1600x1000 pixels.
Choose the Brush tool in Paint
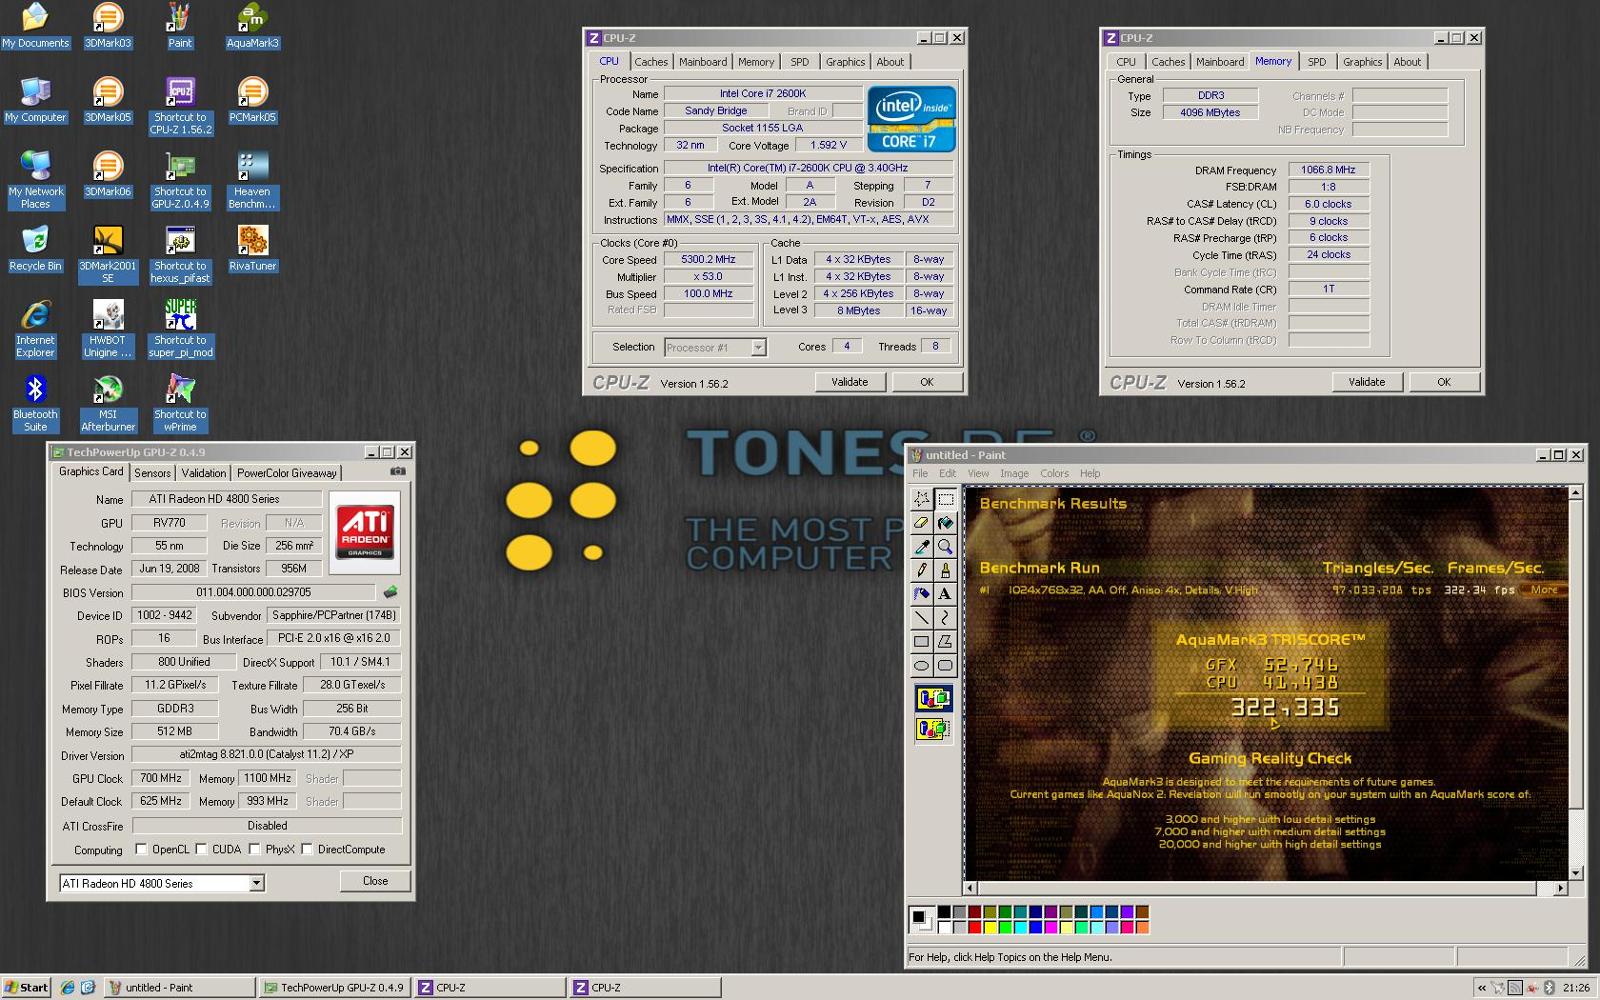point(945,570)
